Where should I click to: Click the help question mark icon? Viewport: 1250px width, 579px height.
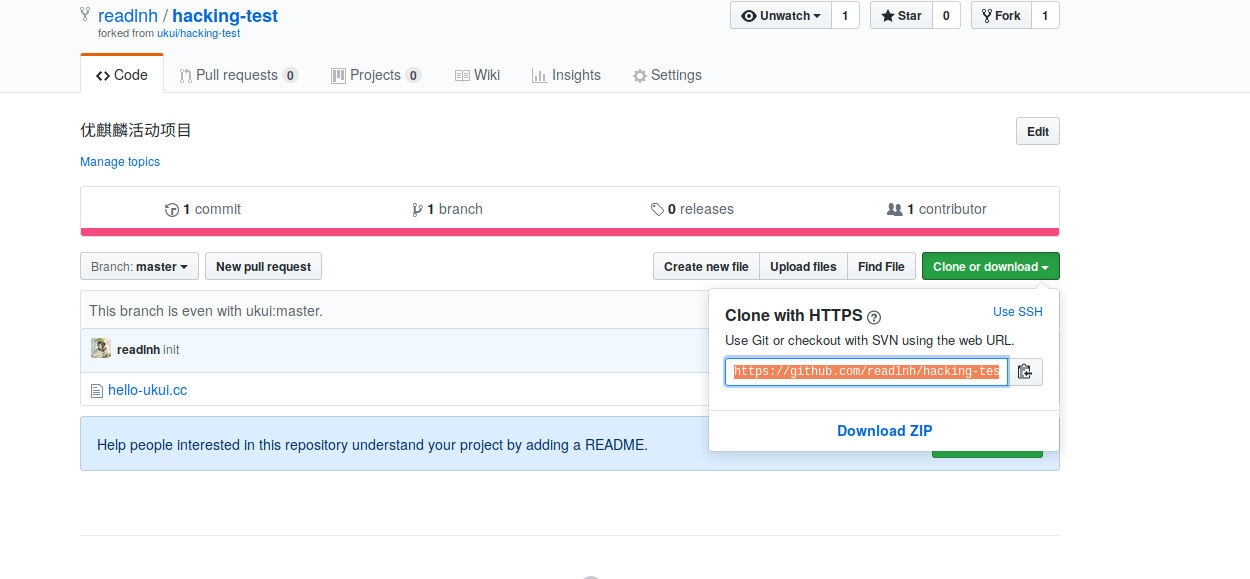[x=874, y=317]
